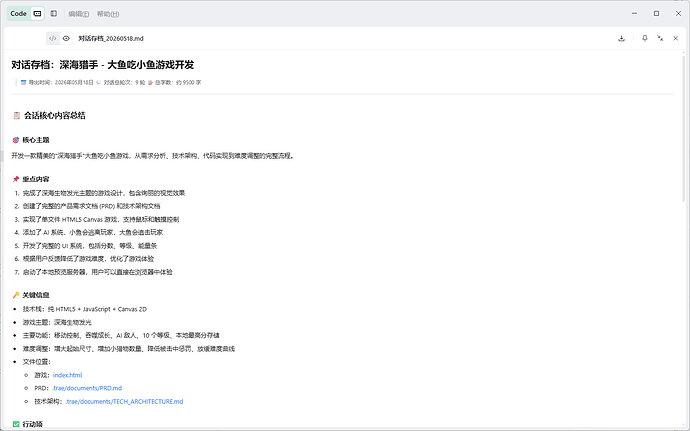Click the pushpin emoji beside 重点内容
690x431 pixels.
pyautogui.click(x=16, y=179)
